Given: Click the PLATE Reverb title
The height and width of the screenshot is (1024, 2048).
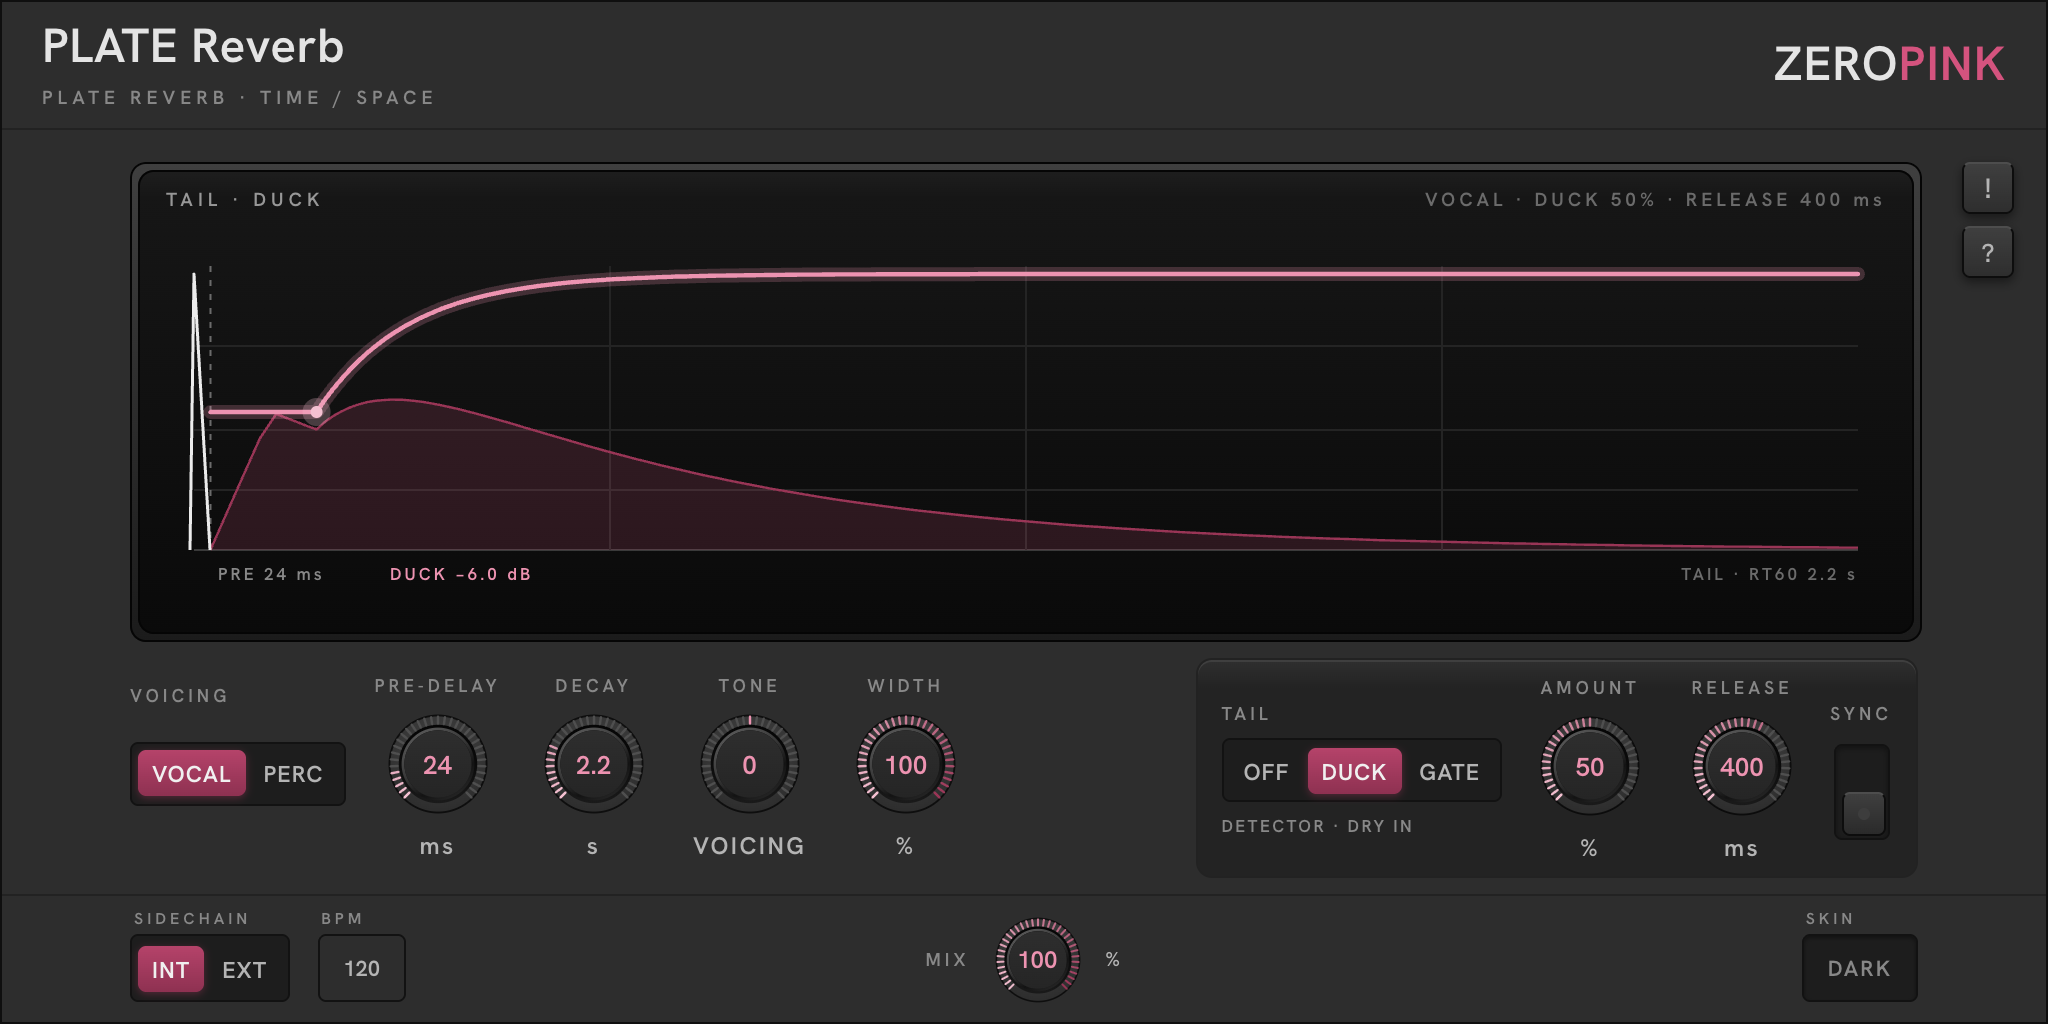Looking at the screenshot, I should click(x=193, y=46).
